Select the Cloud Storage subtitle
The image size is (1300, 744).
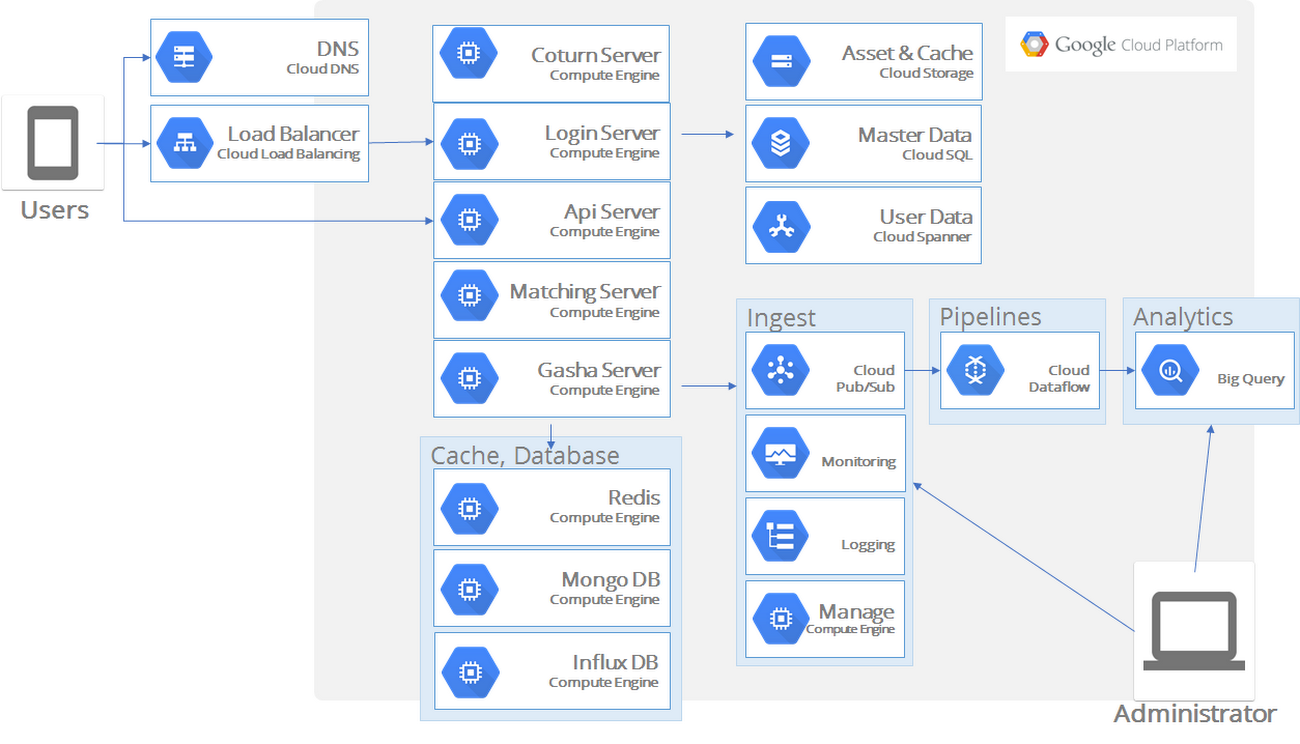tap(926, 73)
